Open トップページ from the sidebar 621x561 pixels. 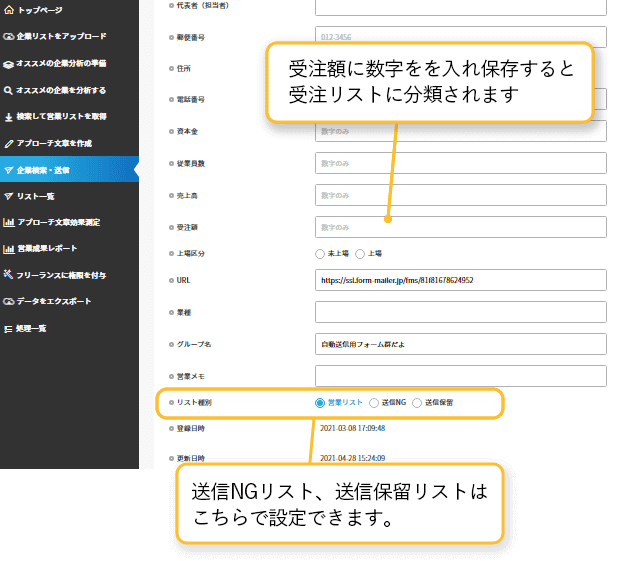tap(40, 10)
